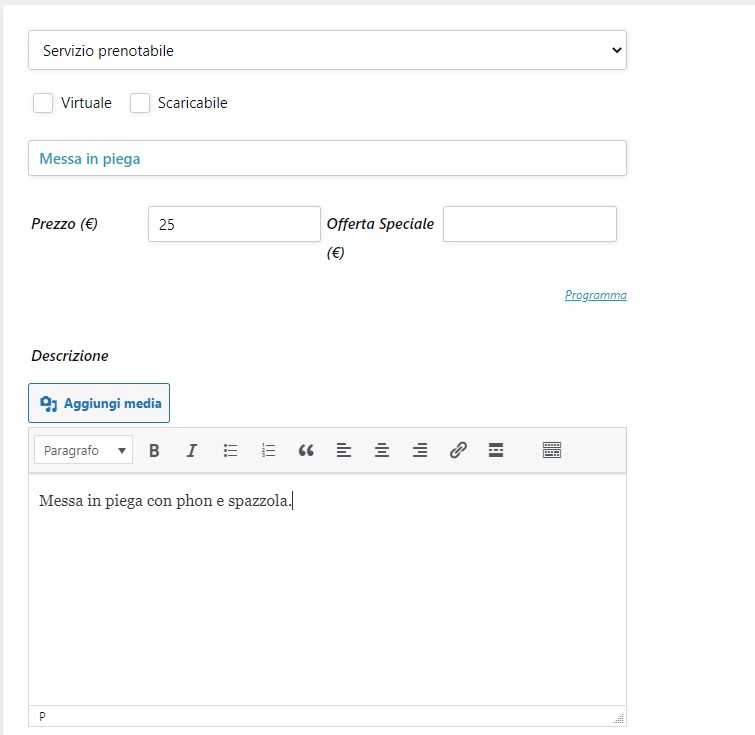Insert or edit a link
This screenshot has width=755, height=735.
[458, 451]
